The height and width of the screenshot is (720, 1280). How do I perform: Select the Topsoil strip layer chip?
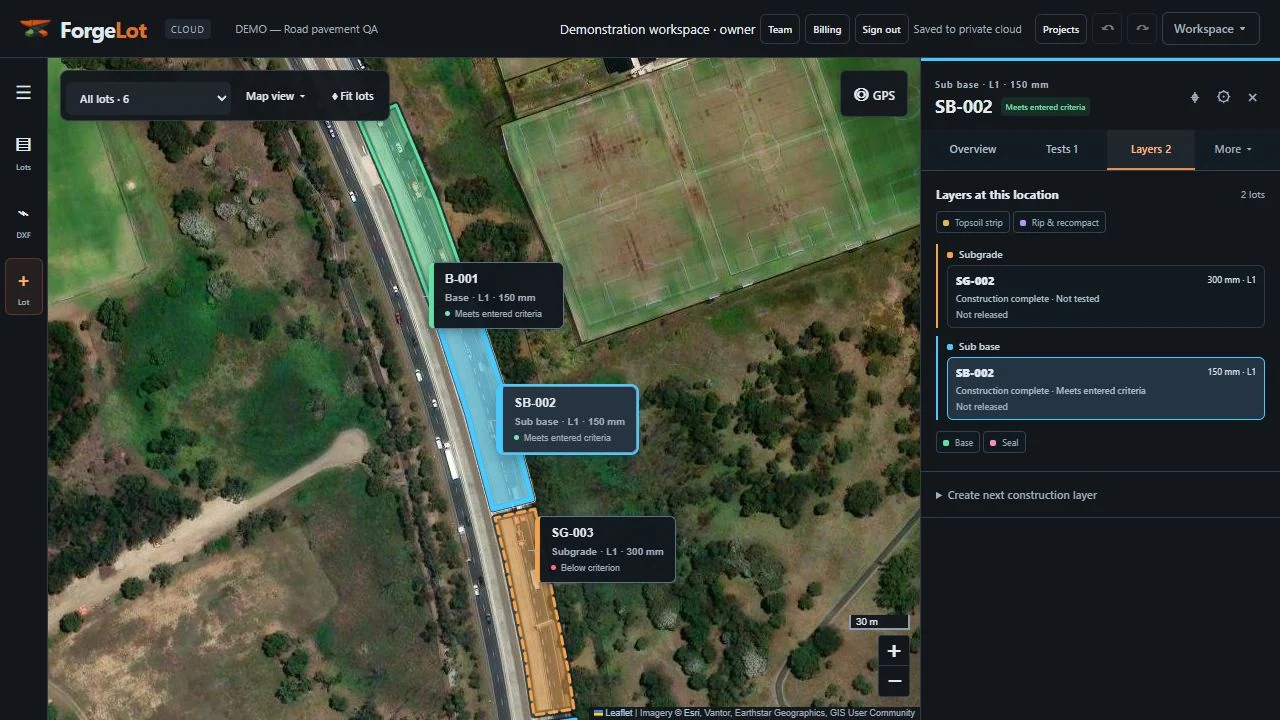[973, 223]
